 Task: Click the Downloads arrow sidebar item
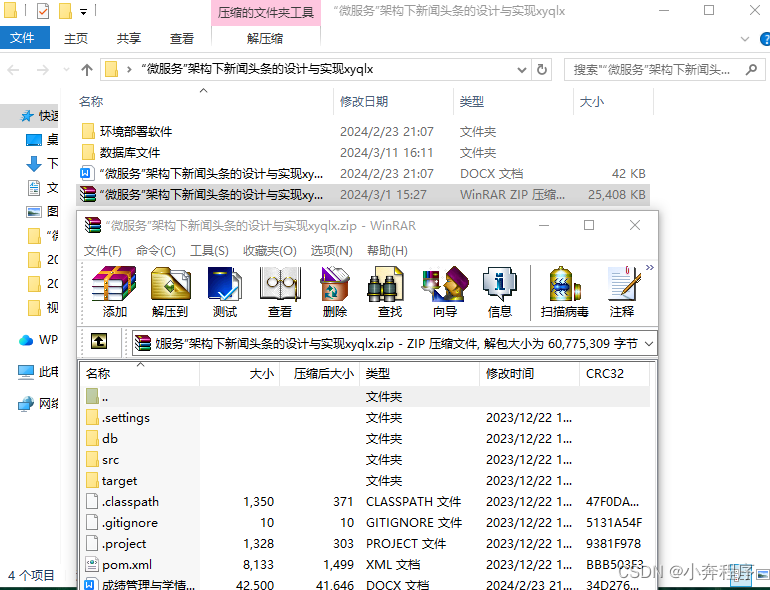pos(42,164)
